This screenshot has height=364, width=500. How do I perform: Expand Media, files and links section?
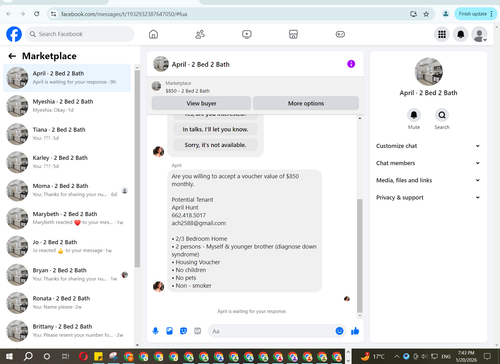click(x=428, y=180)
